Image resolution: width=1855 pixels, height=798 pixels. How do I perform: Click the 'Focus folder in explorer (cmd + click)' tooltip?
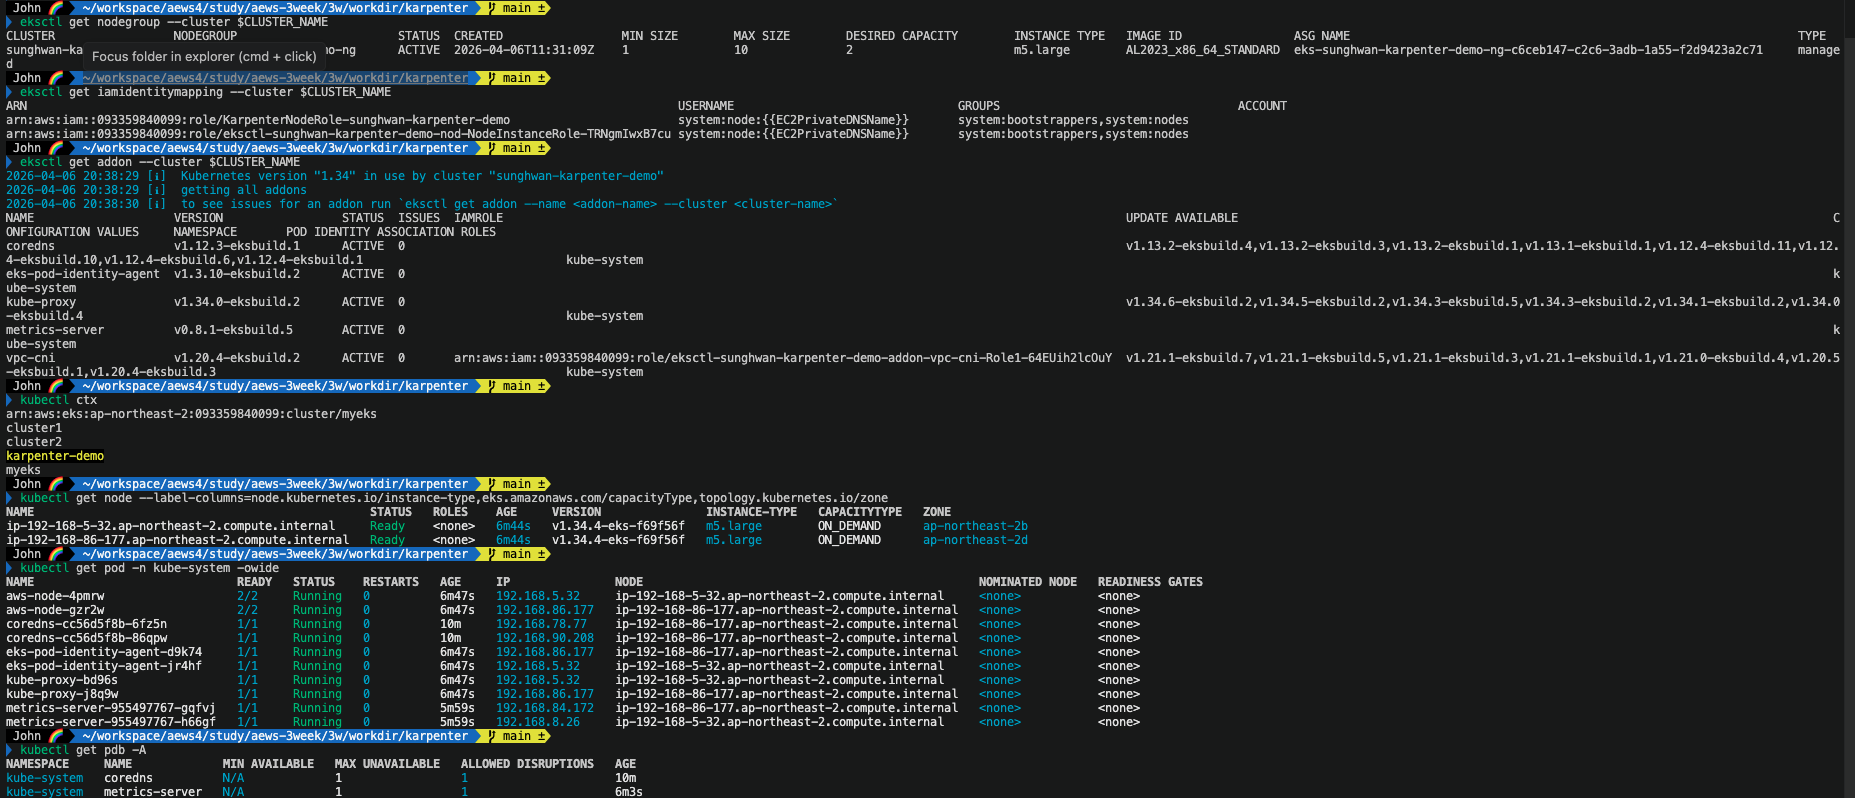[x=204, y=57]
